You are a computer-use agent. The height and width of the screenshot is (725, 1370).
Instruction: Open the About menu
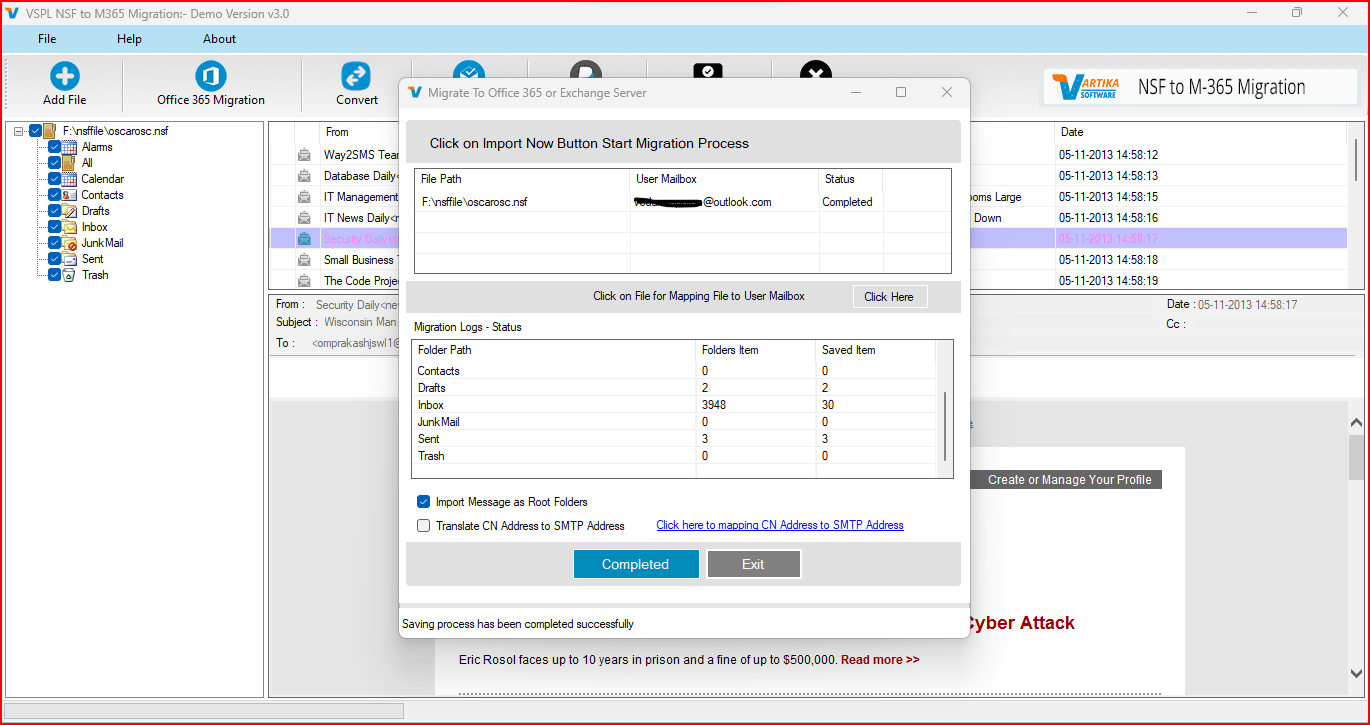[x=219, y=39]
